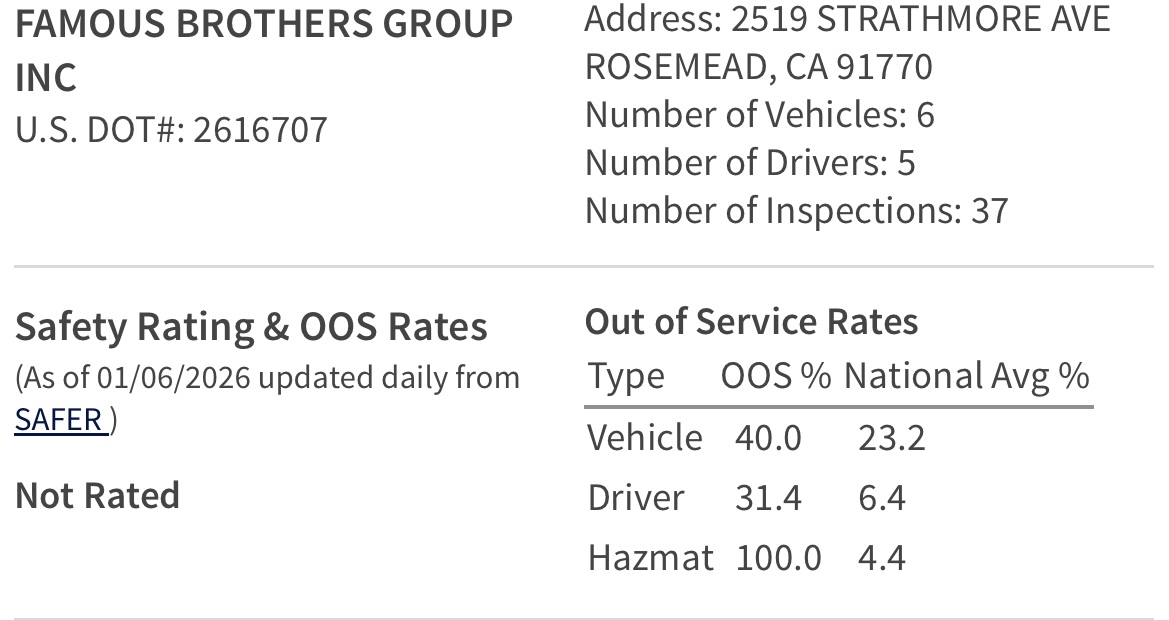Click the 'As of 01/06/2026' update note
Viewport: 1169px width, 620px height.
267,378
